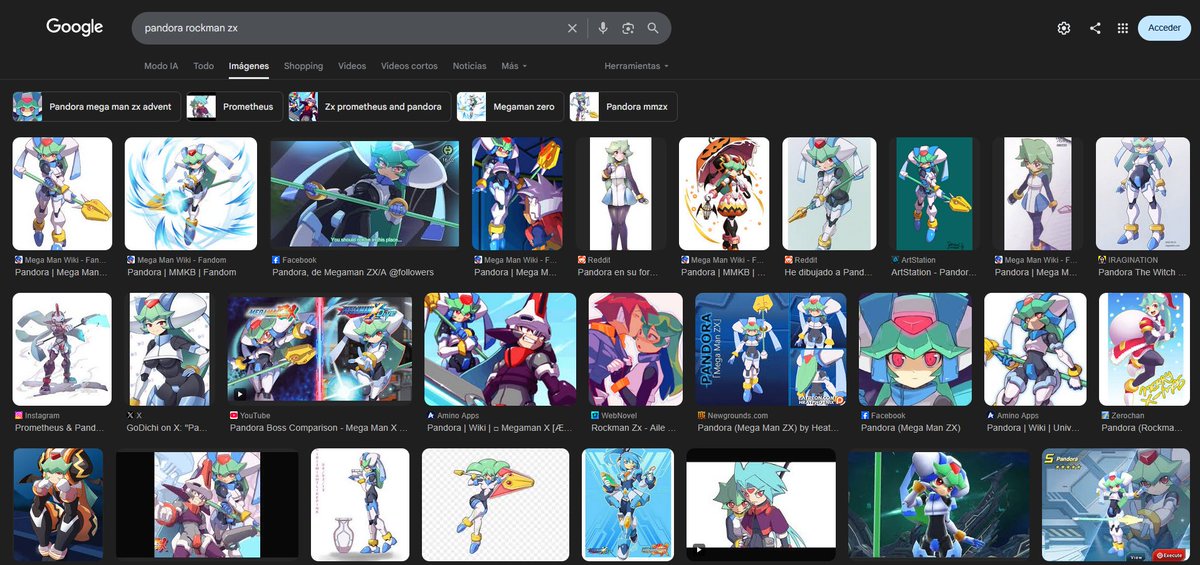The width and height of the screenshot is (1200, 565).
Task: Select Zx prometheus and pandora chip
Action: 370,106
